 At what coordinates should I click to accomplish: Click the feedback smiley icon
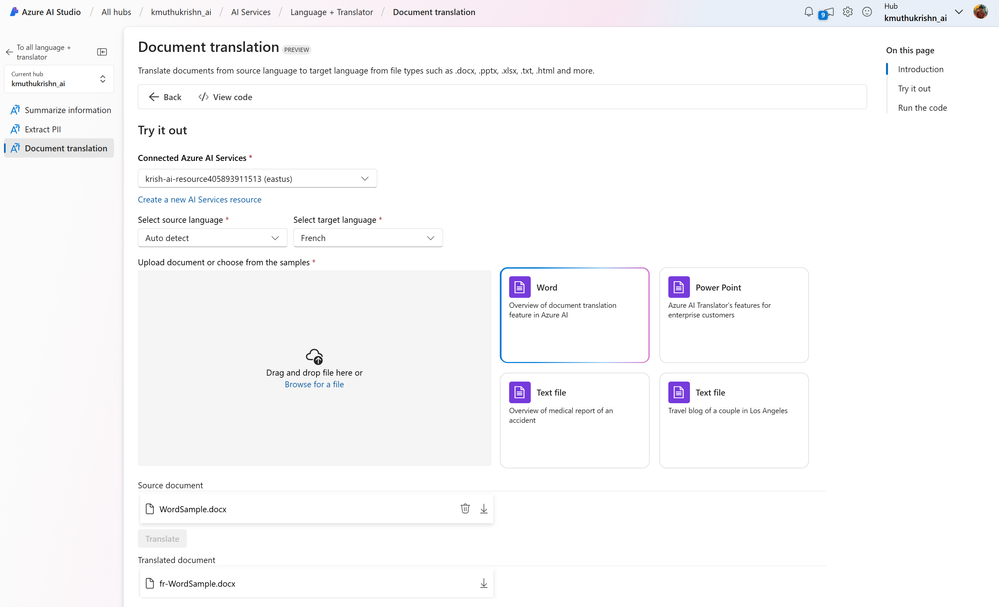click(867, 11)
